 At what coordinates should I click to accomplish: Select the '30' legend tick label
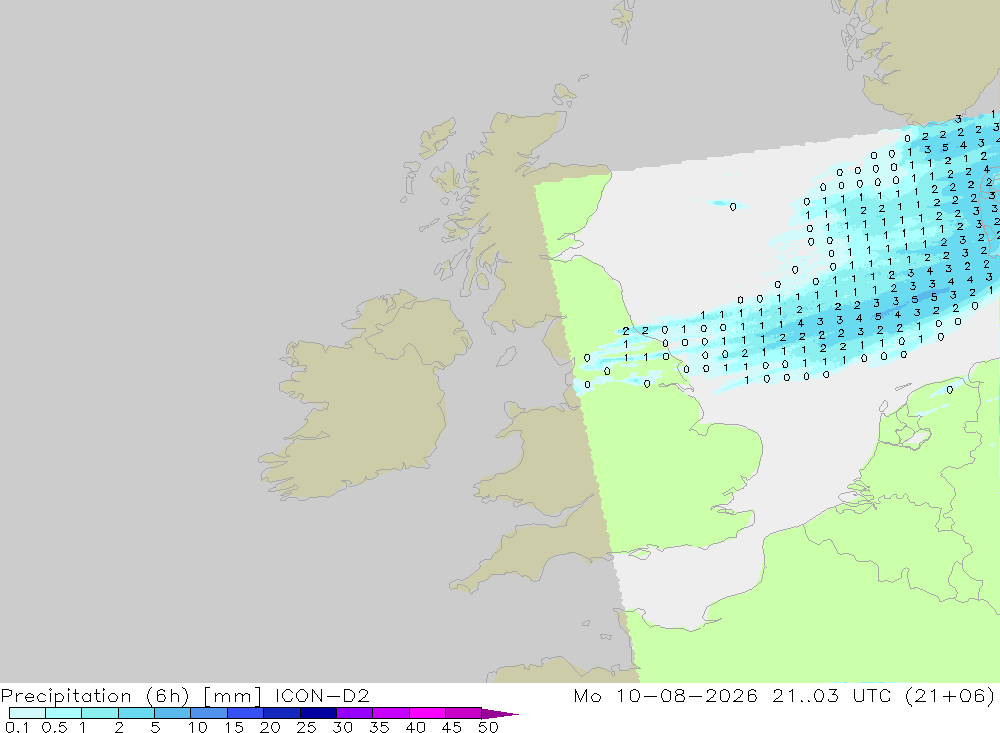click(343, 727)
